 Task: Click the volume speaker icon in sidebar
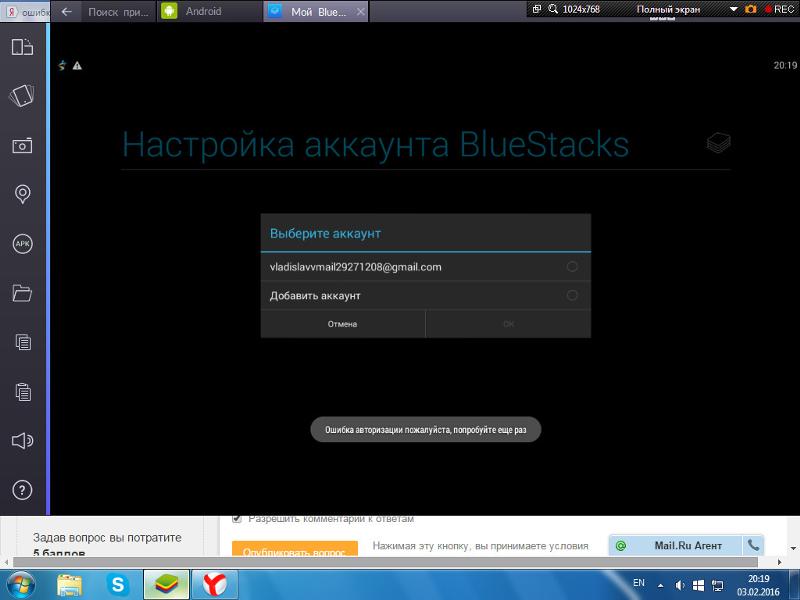coord(22,440)
